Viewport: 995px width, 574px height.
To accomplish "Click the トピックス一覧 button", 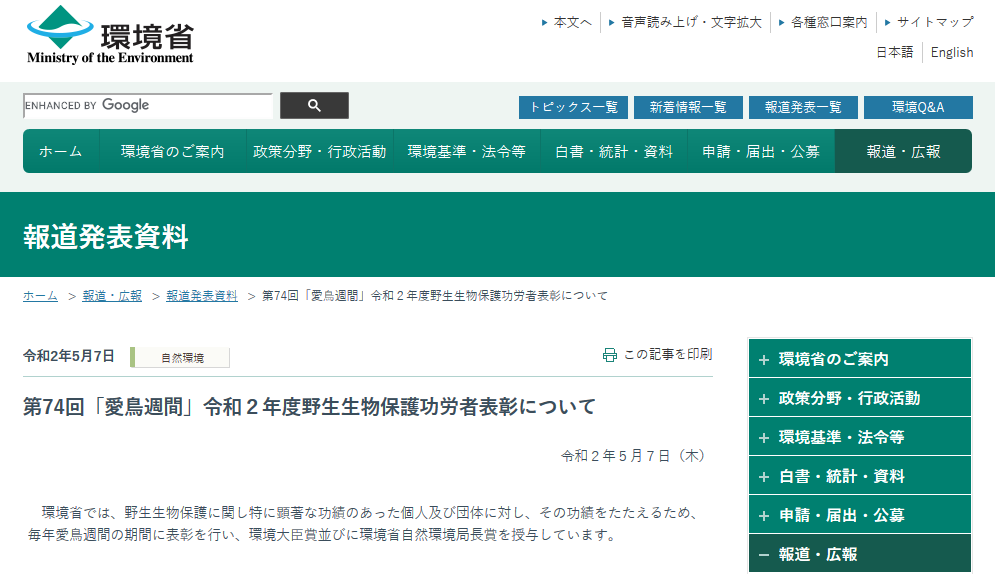I will (573, 107).
